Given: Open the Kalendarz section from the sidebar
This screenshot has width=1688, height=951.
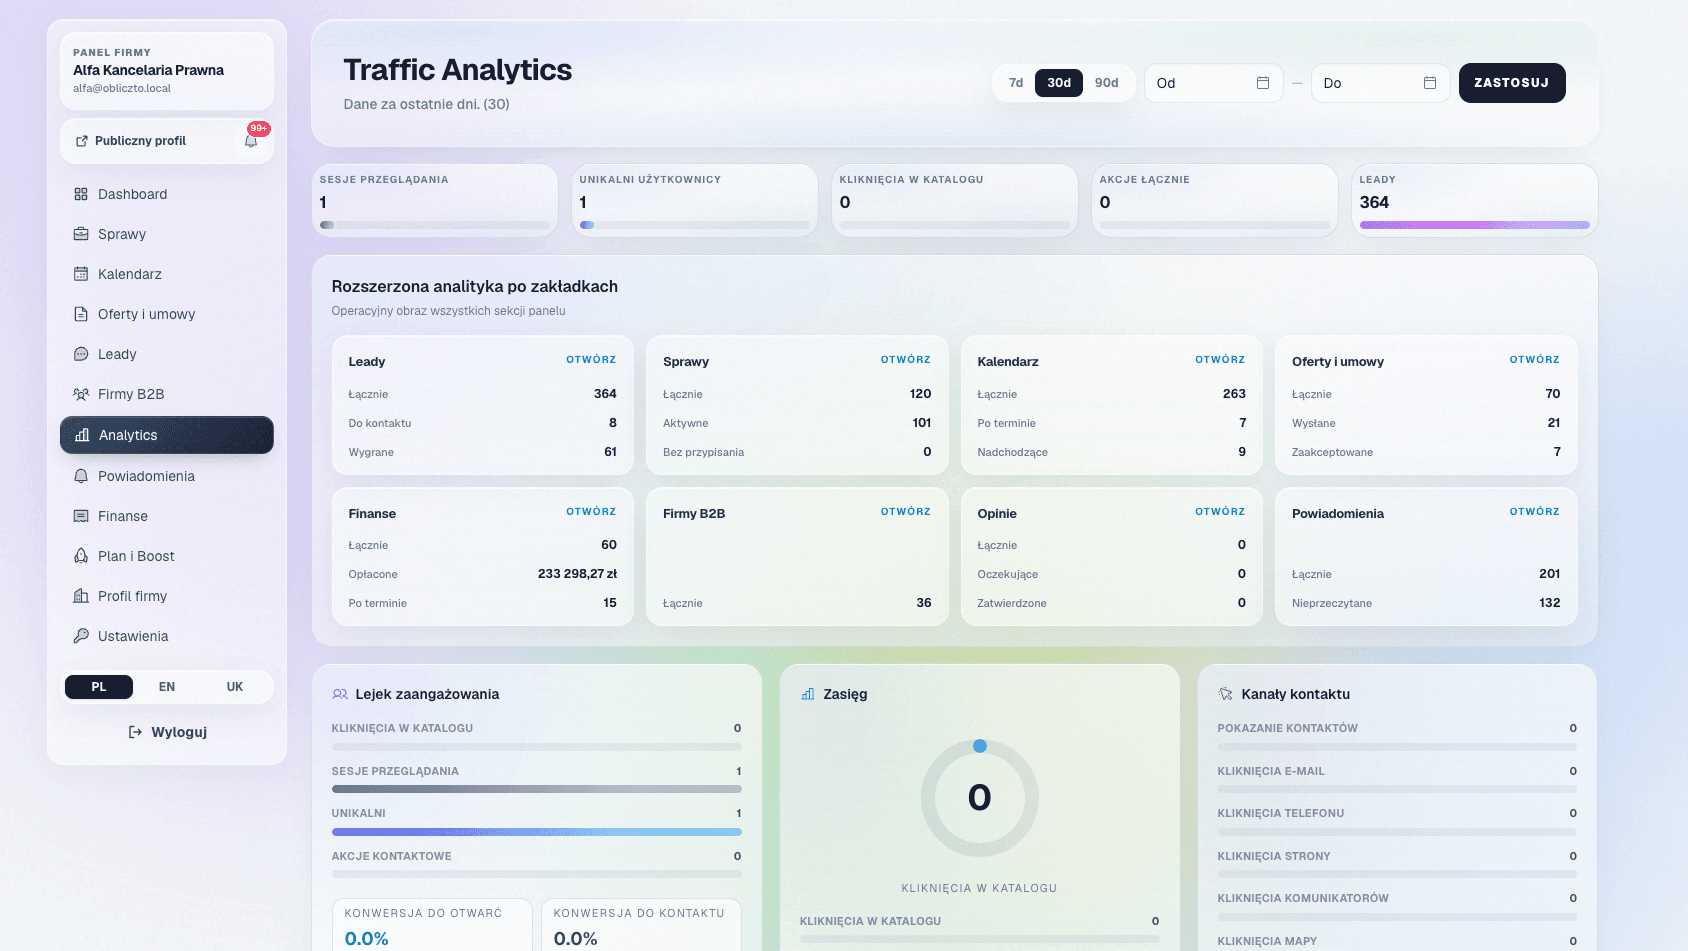Looking at the screenshot, I should 81,274.
